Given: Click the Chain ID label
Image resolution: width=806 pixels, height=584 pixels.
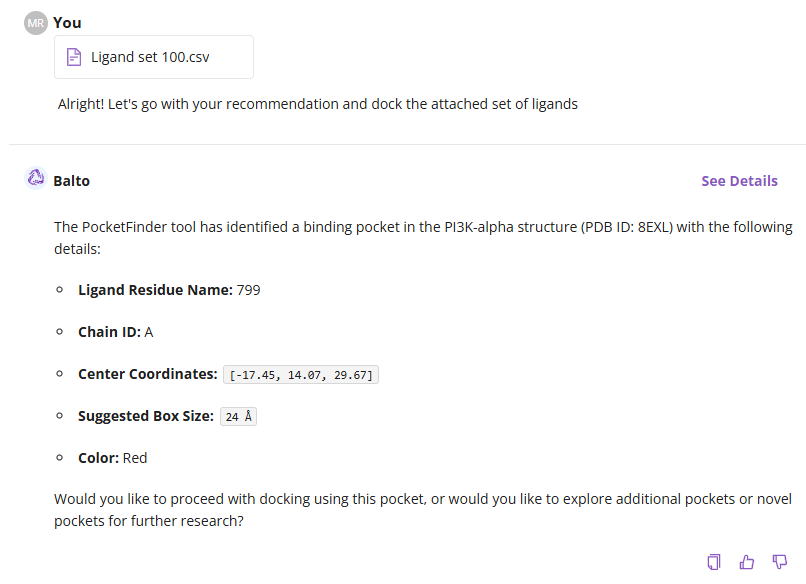Looking at the screenshot, I should tap(109, 332).
